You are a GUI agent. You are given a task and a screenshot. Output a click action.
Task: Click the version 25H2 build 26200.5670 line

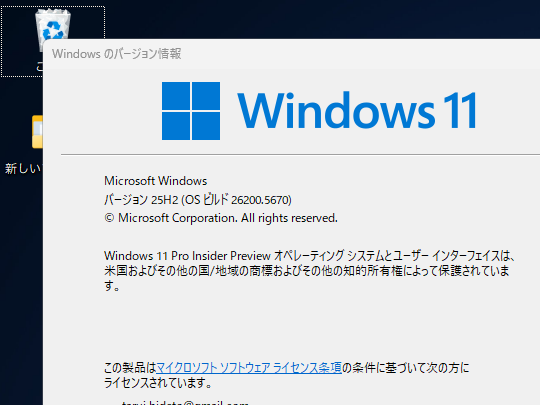(198, 199)
